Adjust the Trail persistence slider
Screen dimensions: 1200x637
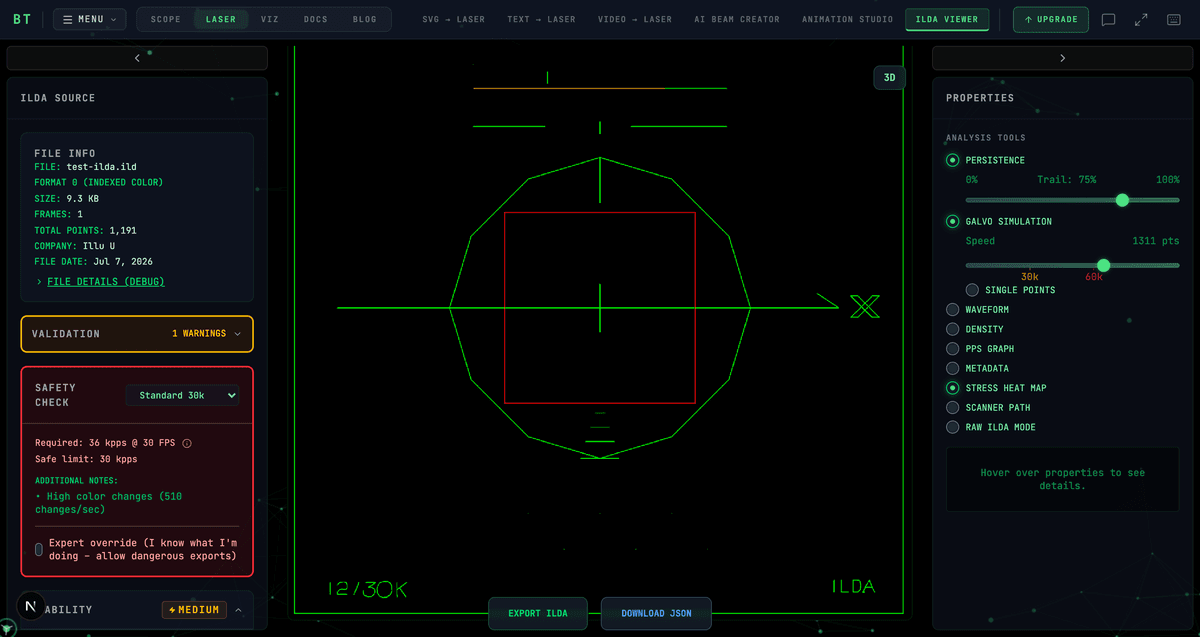(x=1073, y=200)
